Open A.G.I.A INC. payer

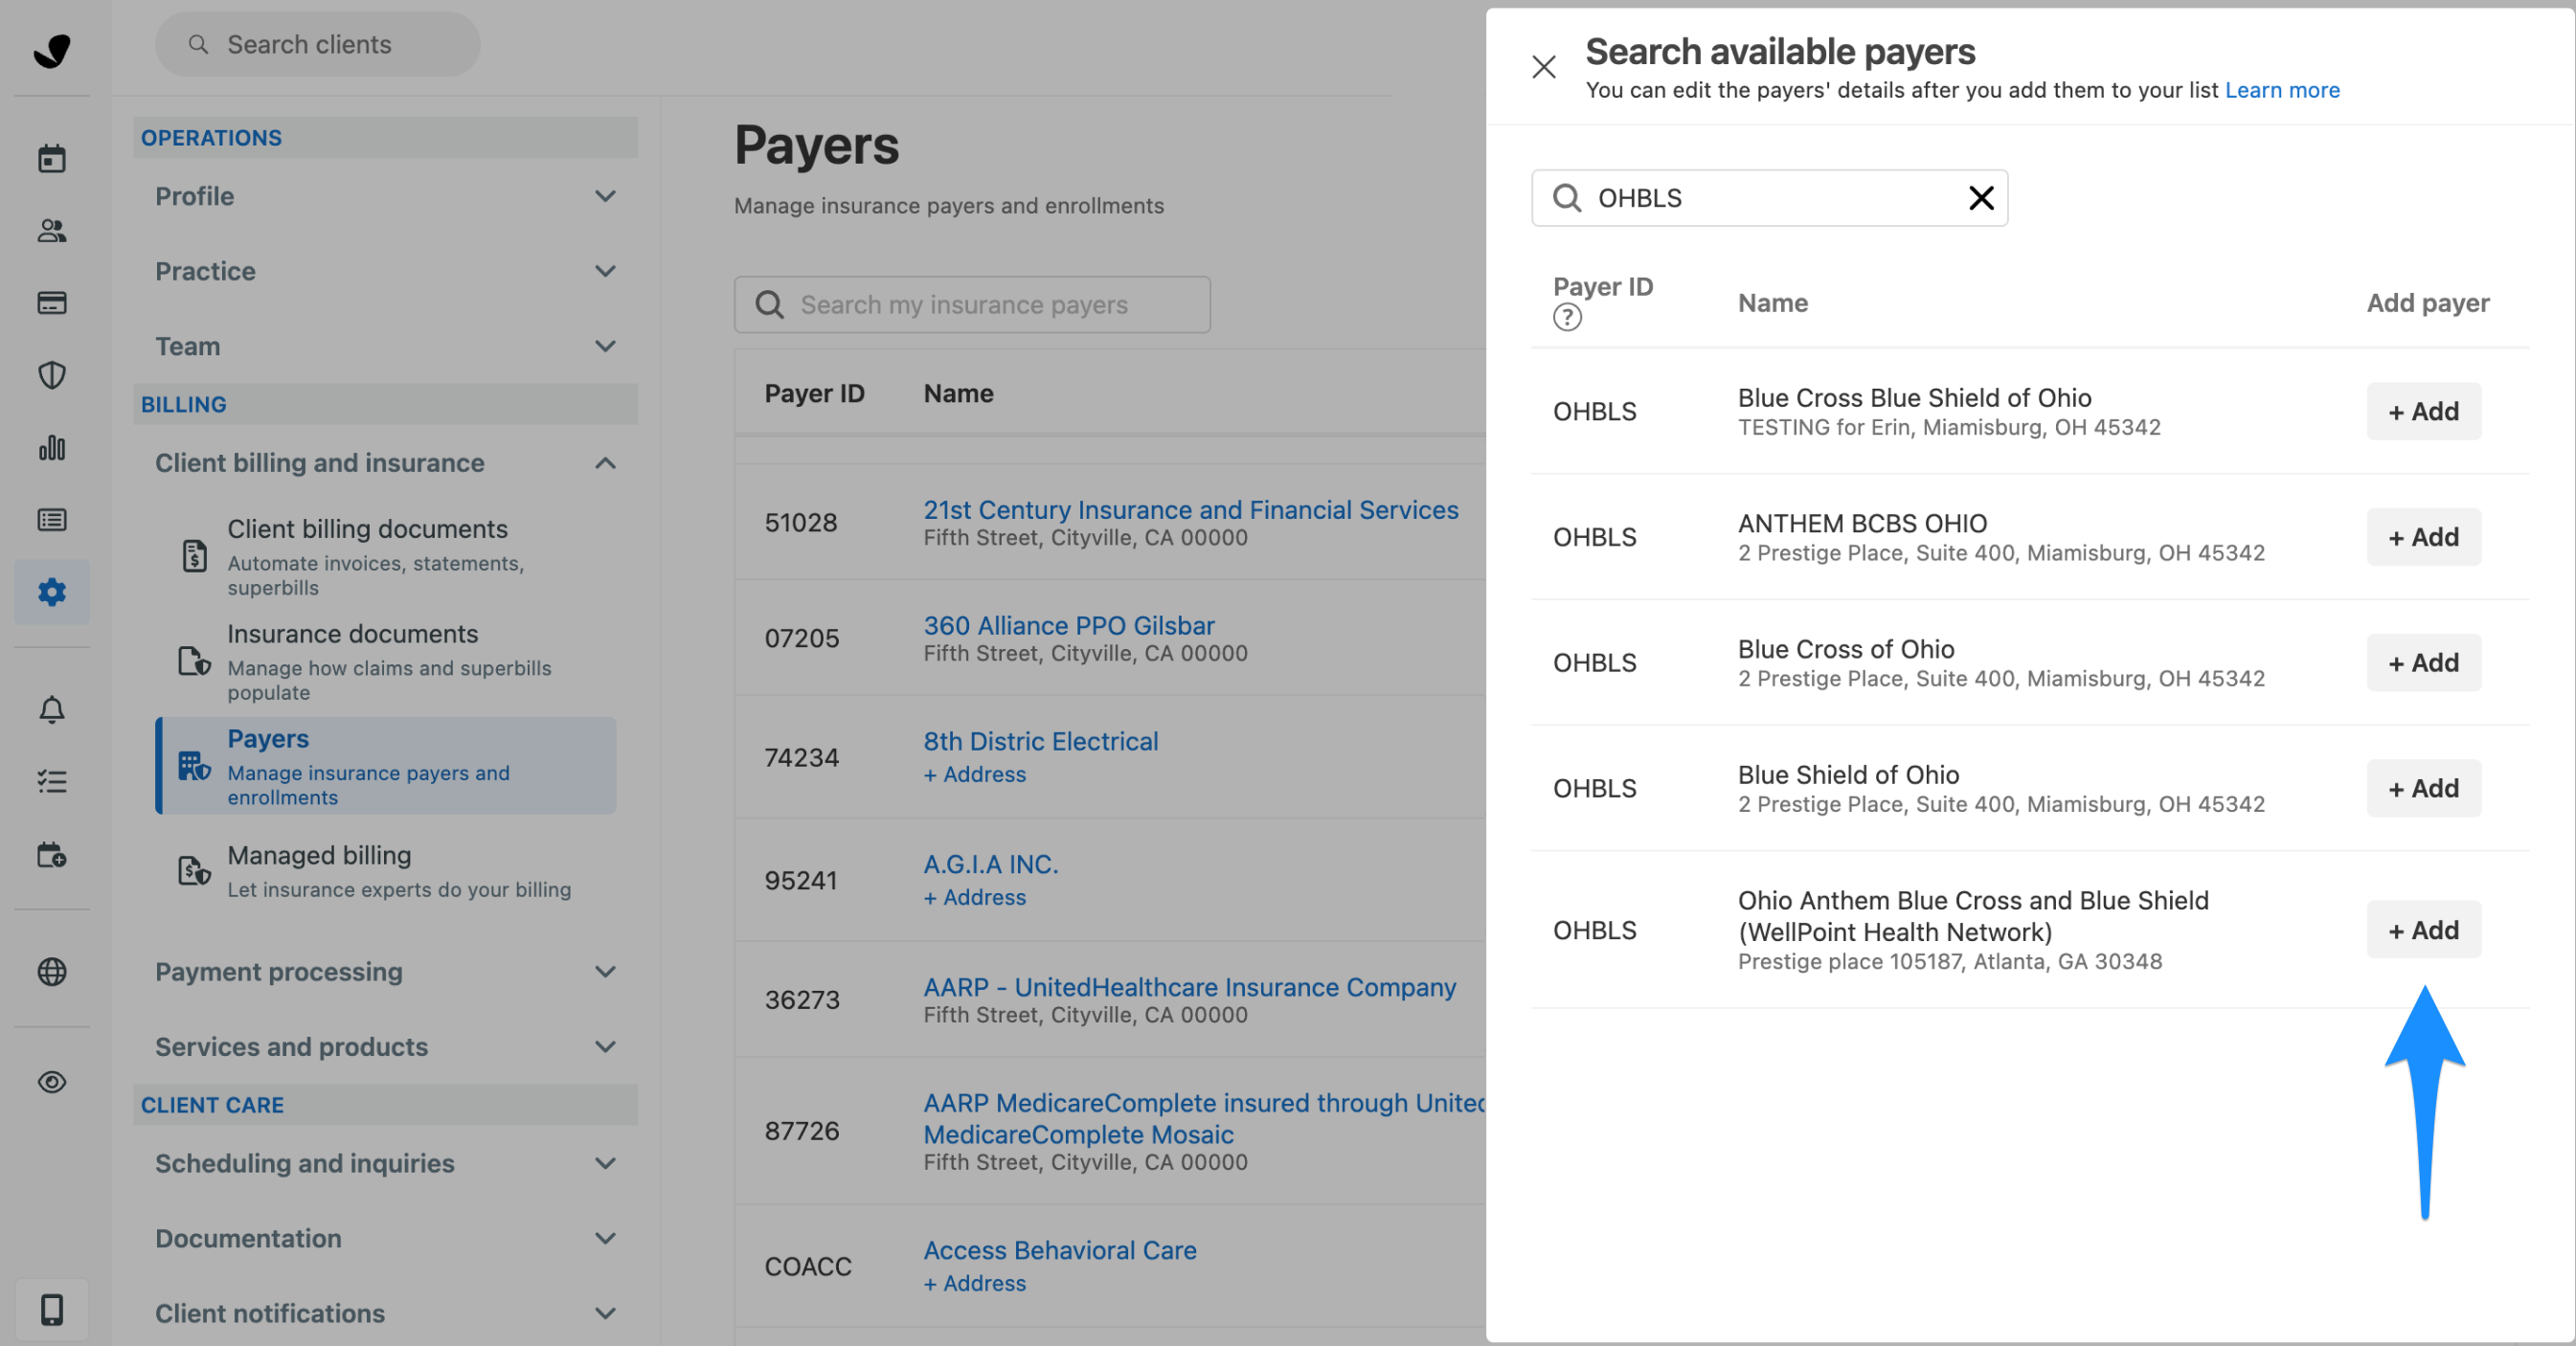point(991,864)
